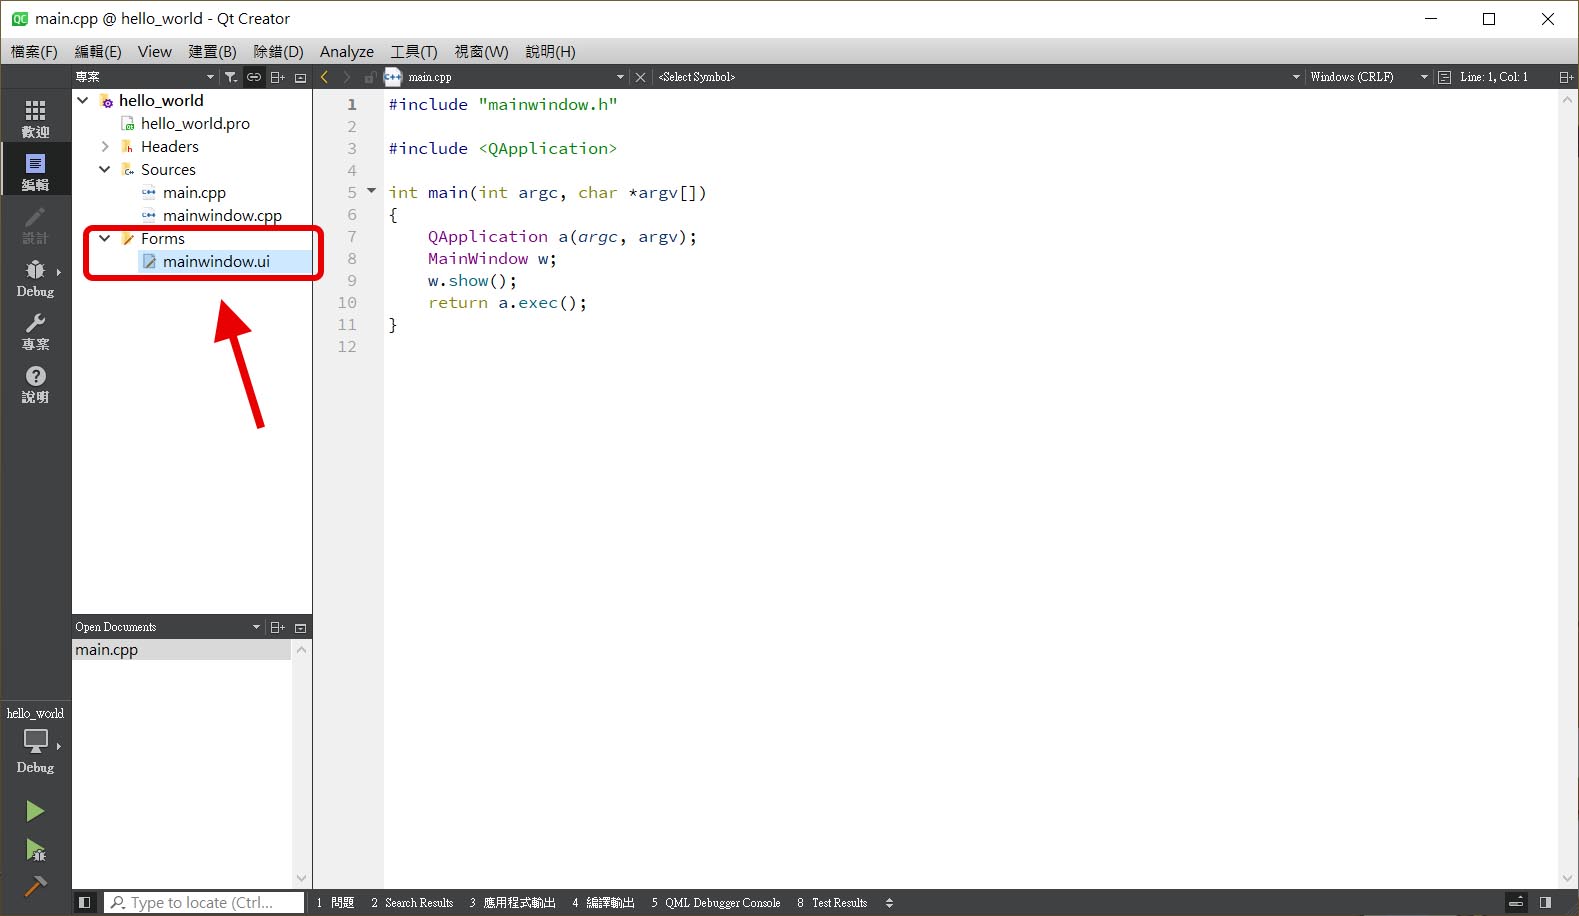Image resolution: width=1579 pixels, height=916 pixels.
Task: Fold the main function at line 5
Action: tap(371, 191)
